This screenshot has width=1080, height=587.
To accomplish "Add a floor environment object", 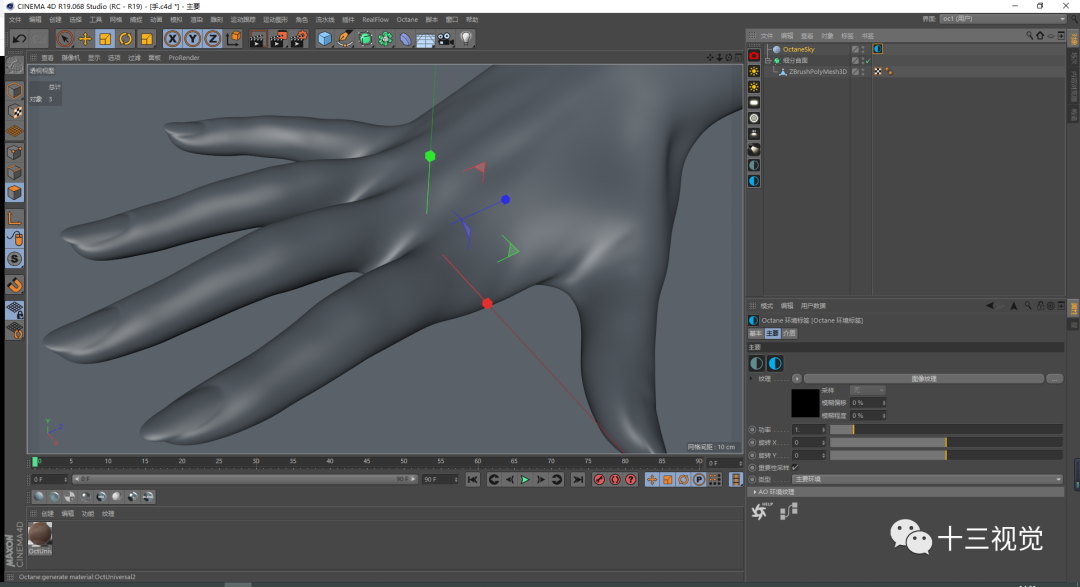I will click(426, 39).
